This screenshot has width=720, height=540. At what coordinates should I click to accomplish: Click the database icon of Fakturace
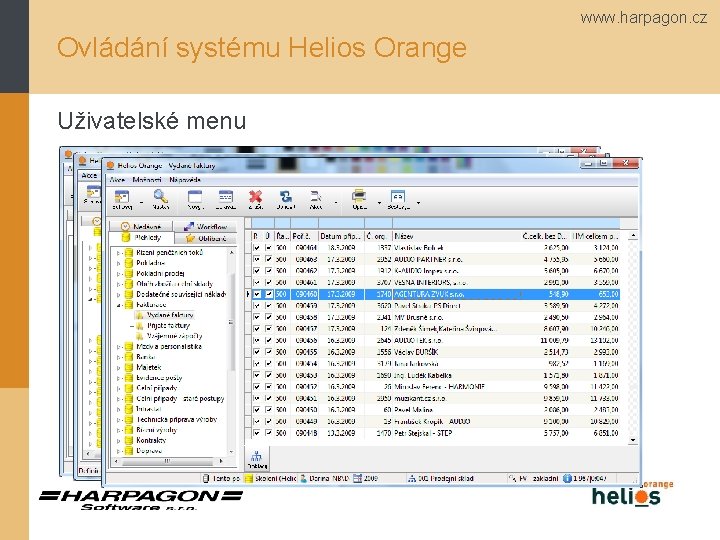coord(129,305)
